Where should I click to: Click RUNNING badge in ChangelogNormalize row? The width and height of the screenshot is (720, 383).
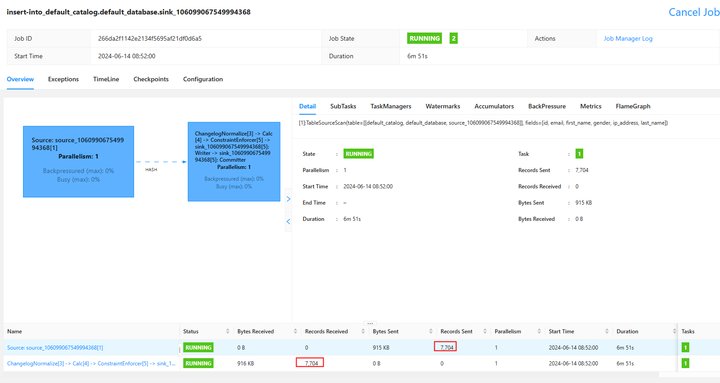[x=198, y=363]
